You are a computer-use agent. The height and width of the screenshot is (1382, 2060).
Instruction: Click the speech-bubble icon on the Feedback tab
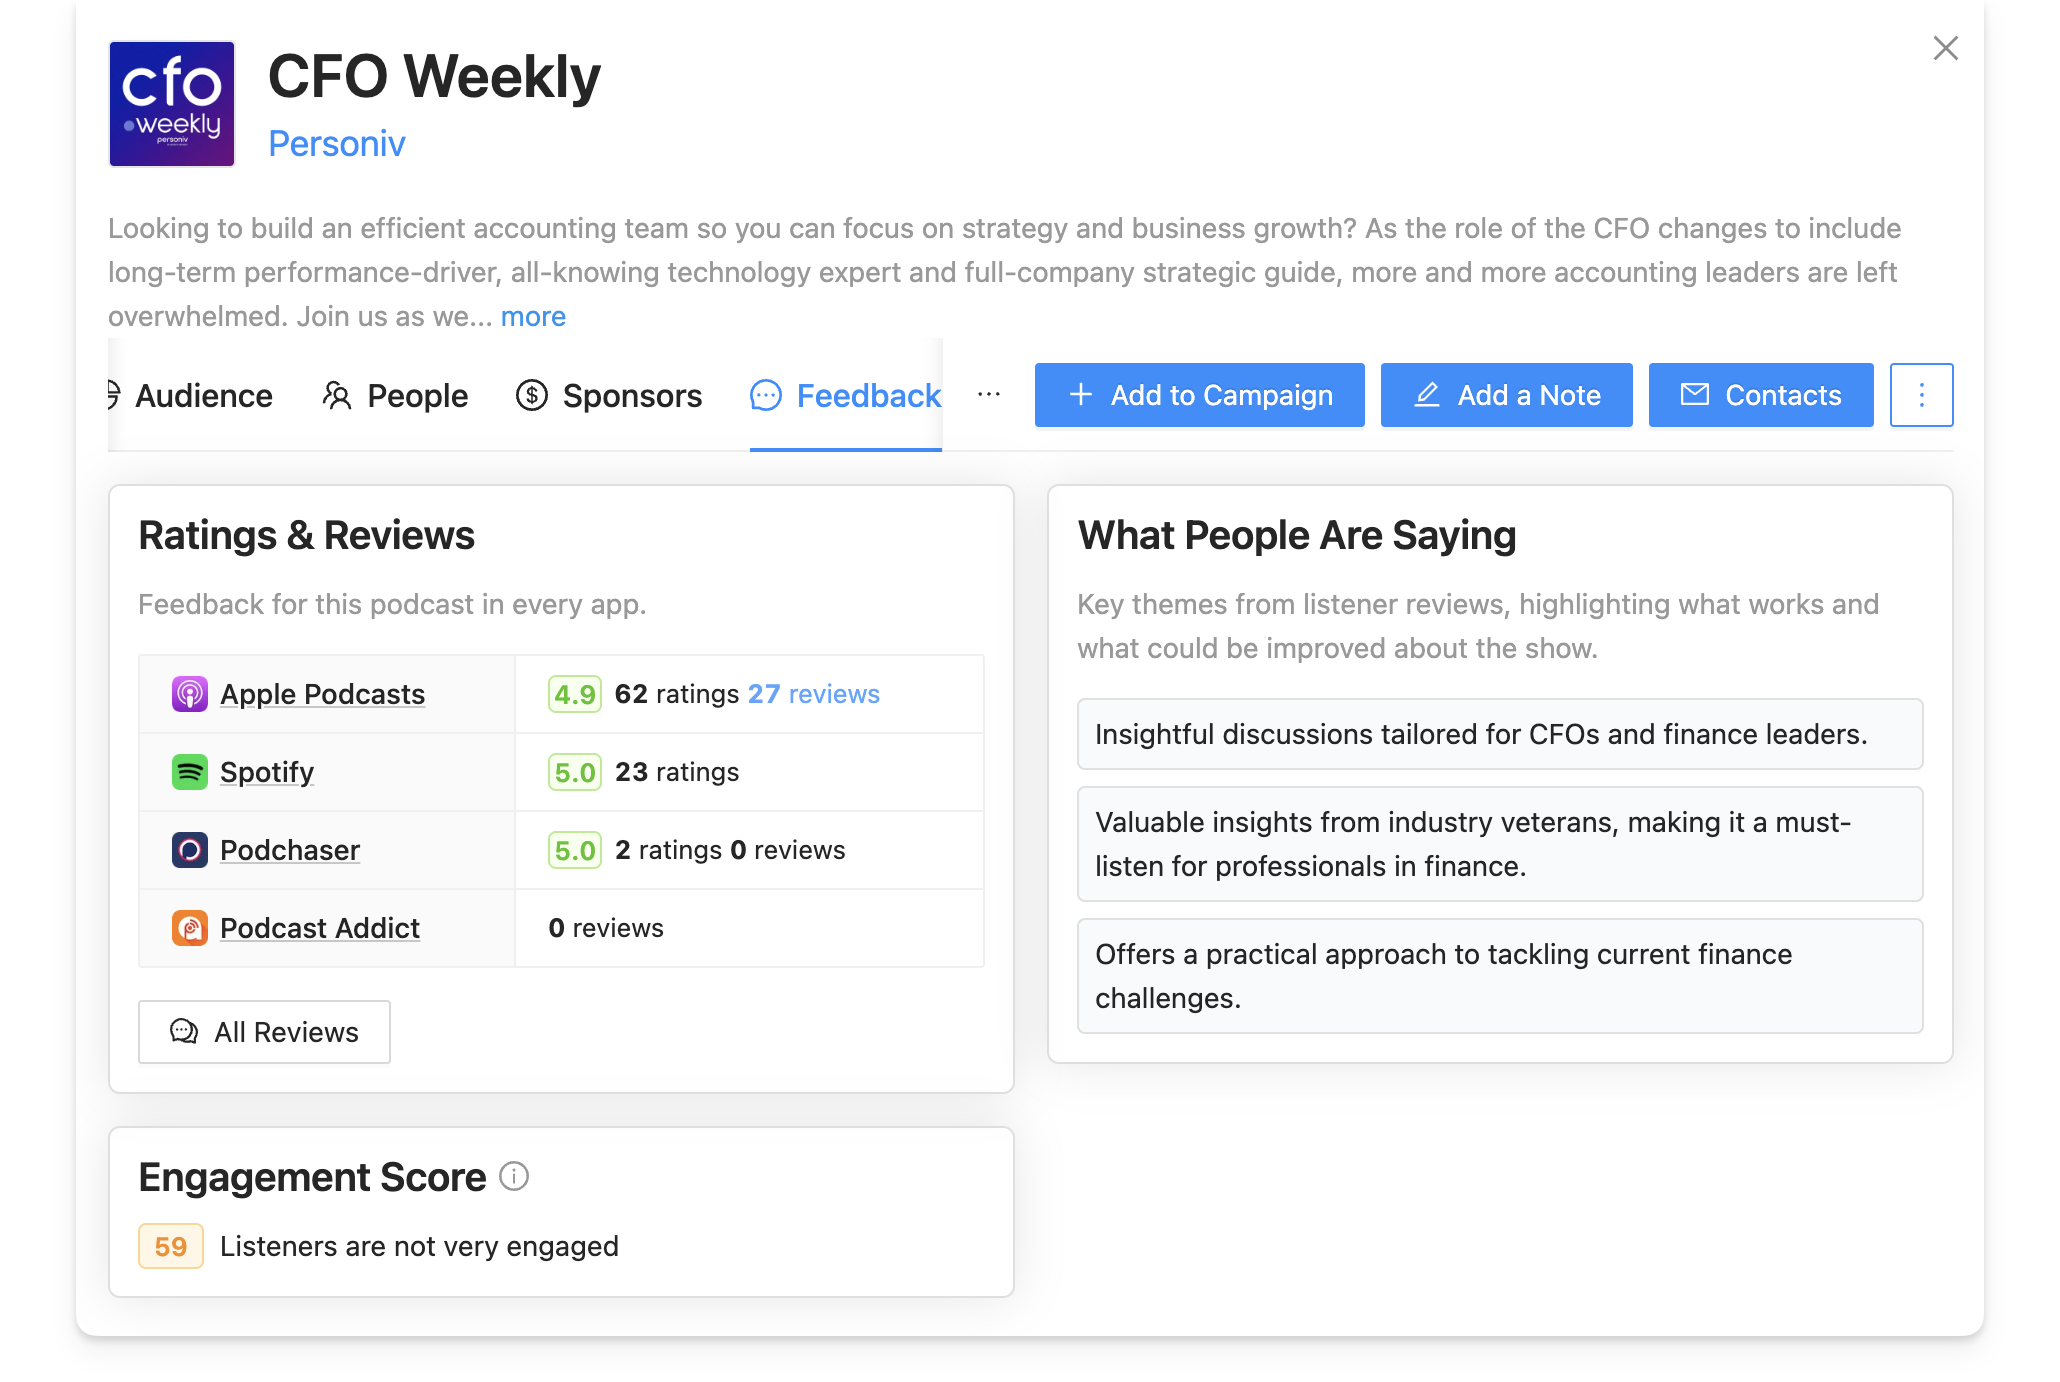tap(765, 395)
